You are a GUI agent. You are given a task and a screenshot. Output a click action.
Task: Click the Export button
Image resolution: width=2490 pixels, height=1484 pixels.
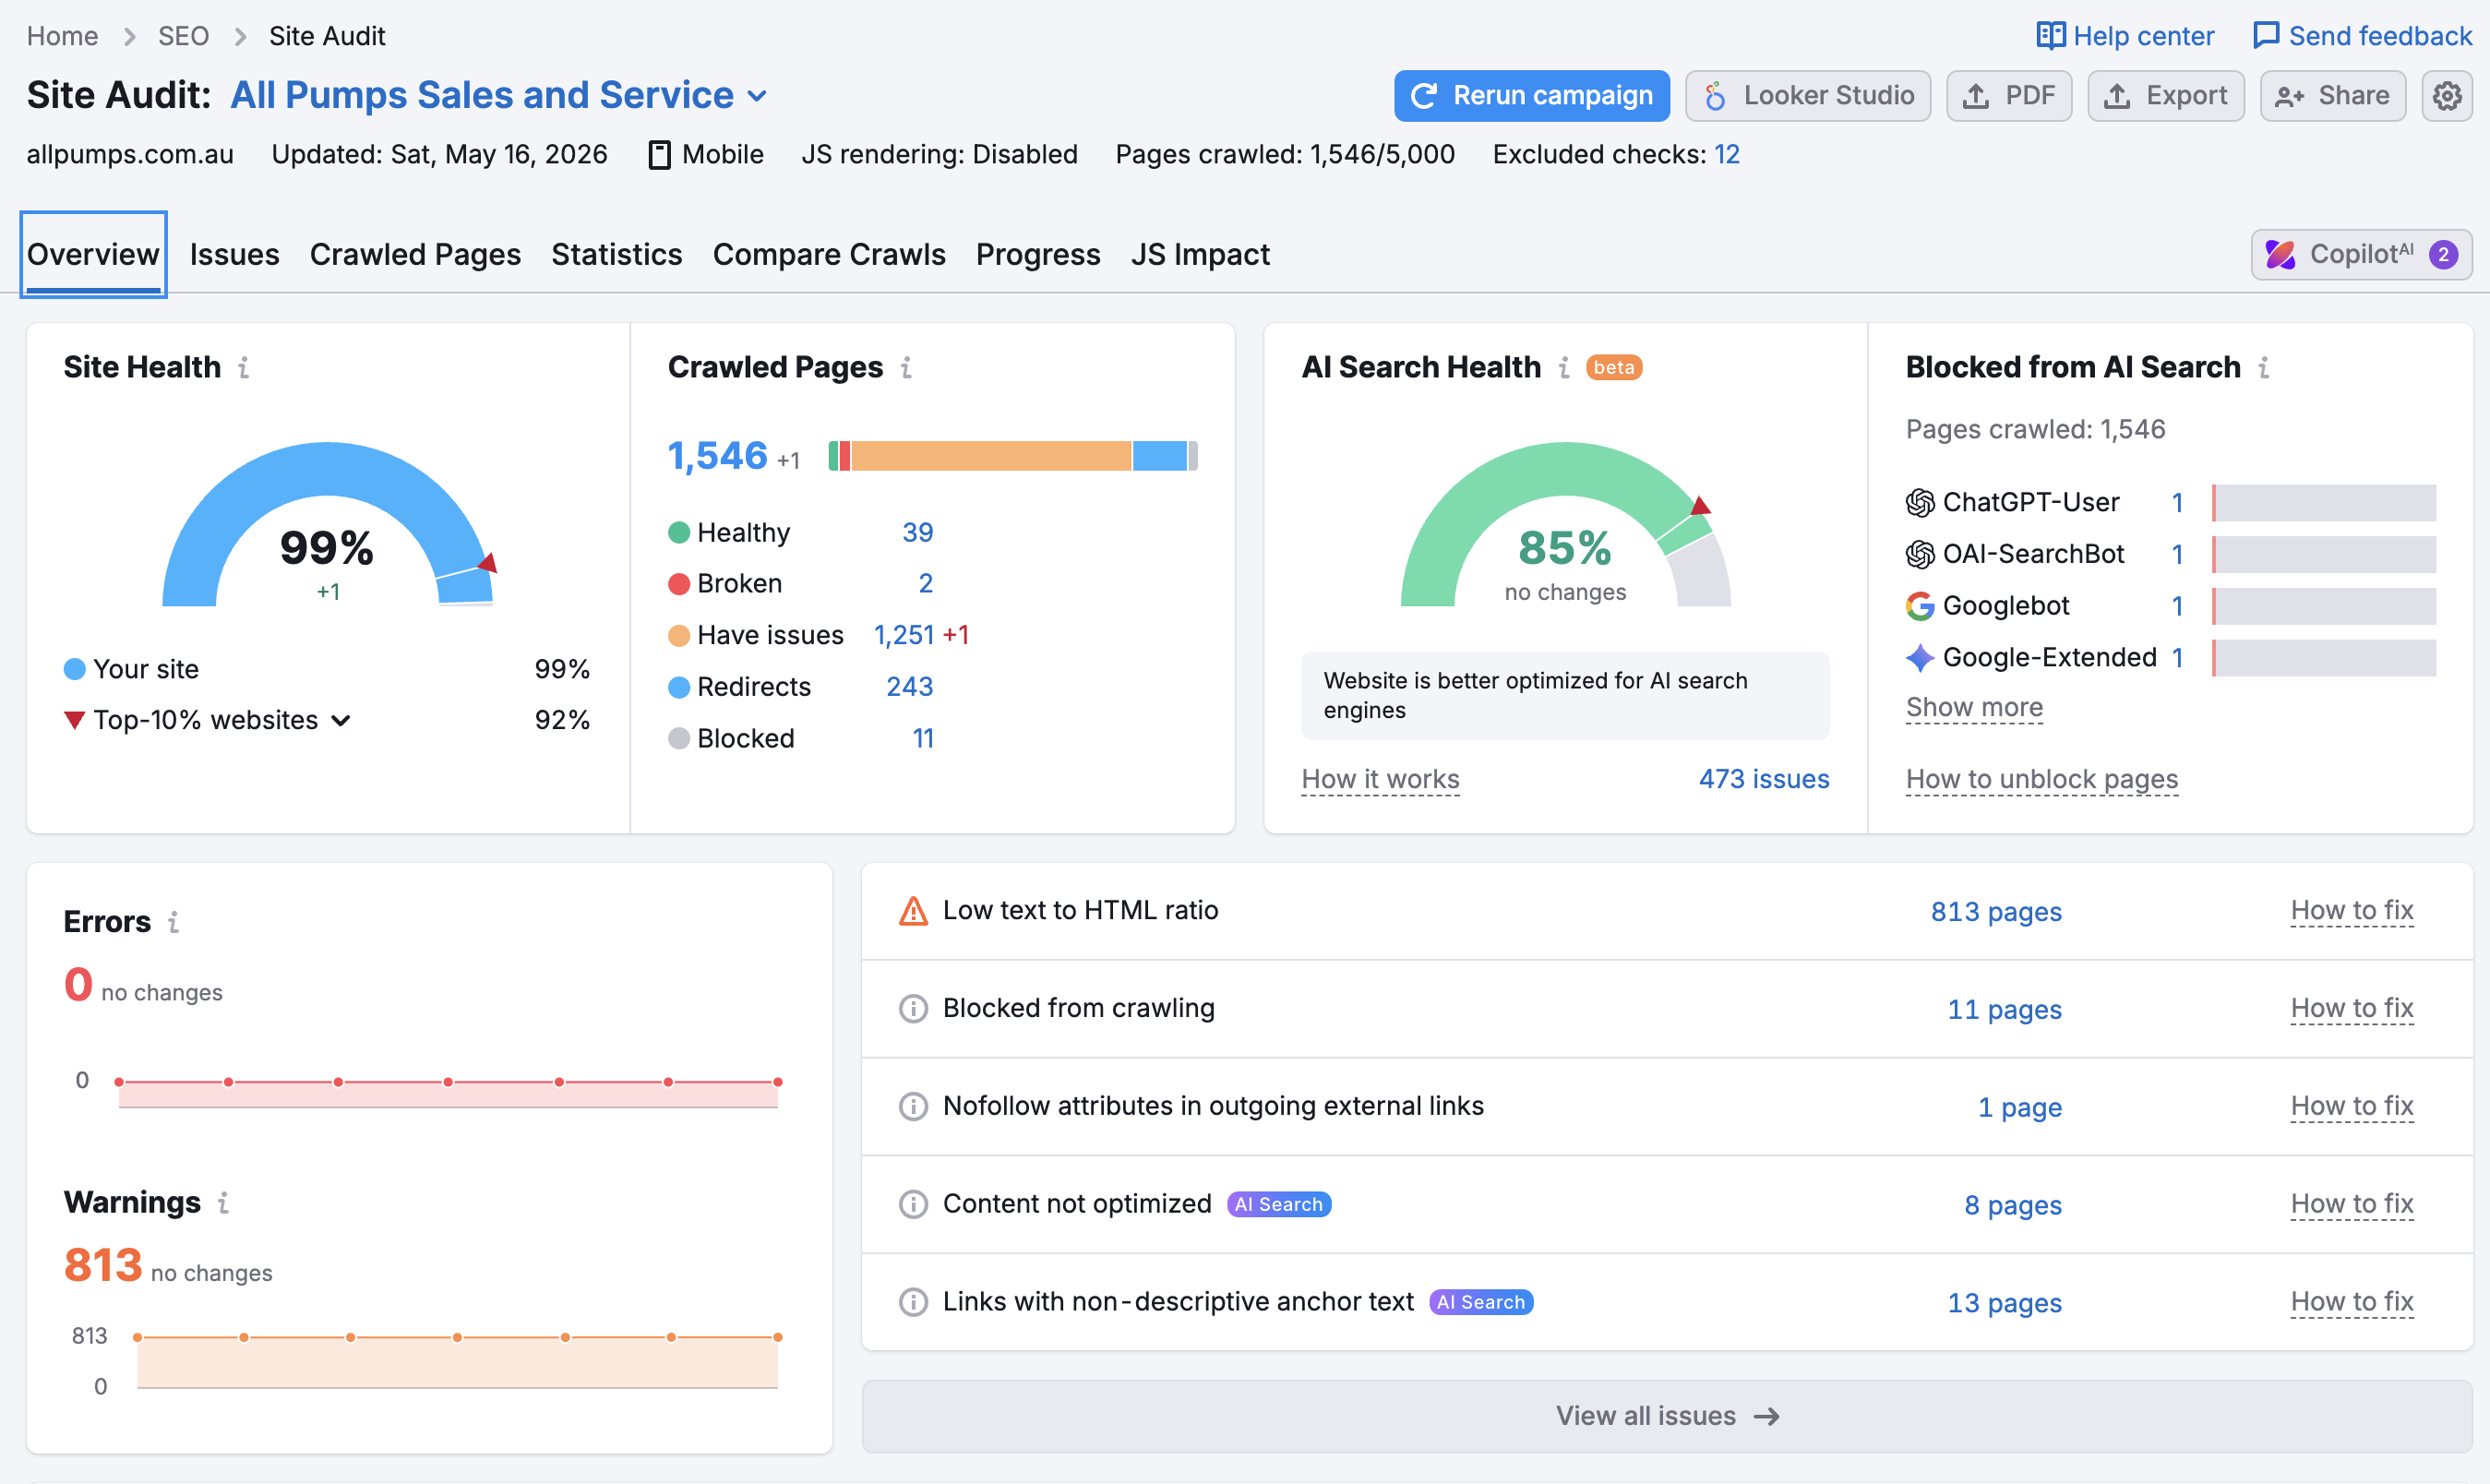(2166, 96)
